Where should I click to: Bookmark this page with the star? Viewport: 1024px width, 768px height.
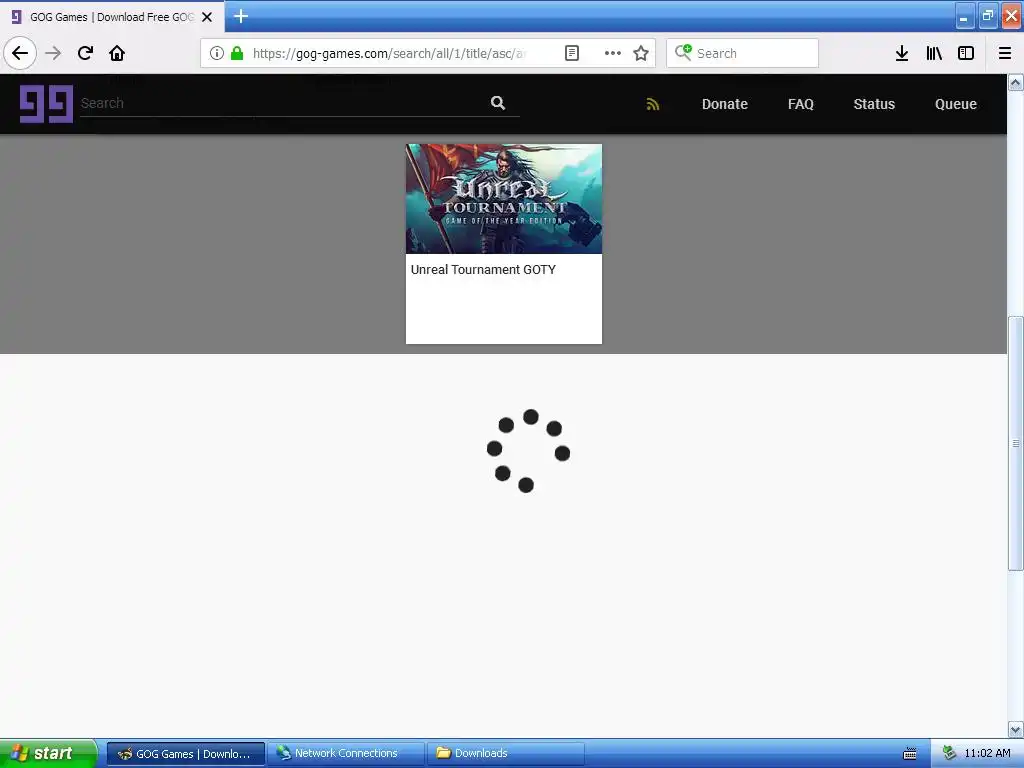point(641,53)
